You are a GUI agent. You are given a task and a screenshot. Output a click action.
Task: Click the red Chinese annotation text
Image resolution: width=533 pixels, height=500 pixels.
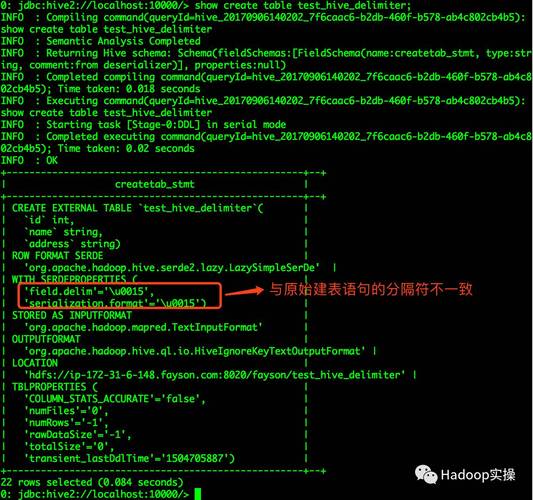pyautogui.click(x=371, y=289)
